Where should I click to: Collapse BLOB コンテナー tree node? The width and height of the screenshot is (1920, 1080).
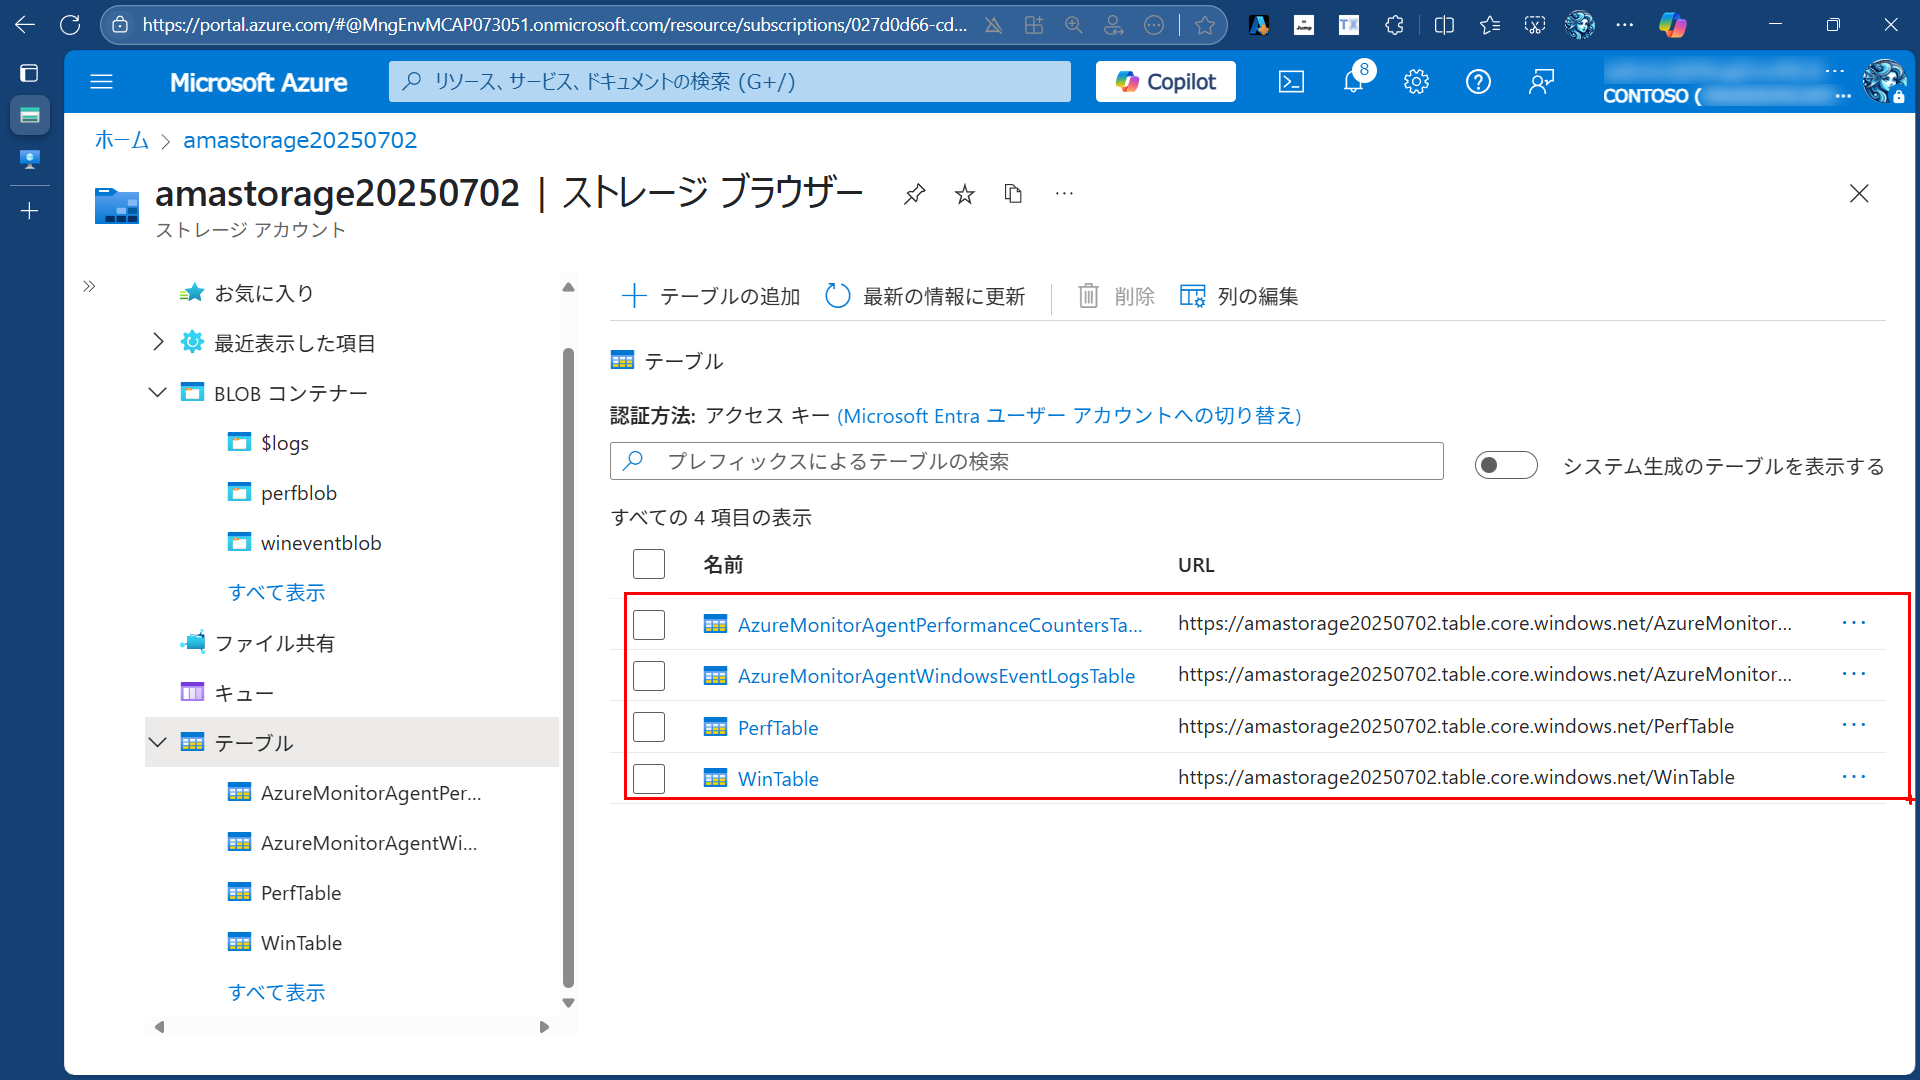coord(158,393)
